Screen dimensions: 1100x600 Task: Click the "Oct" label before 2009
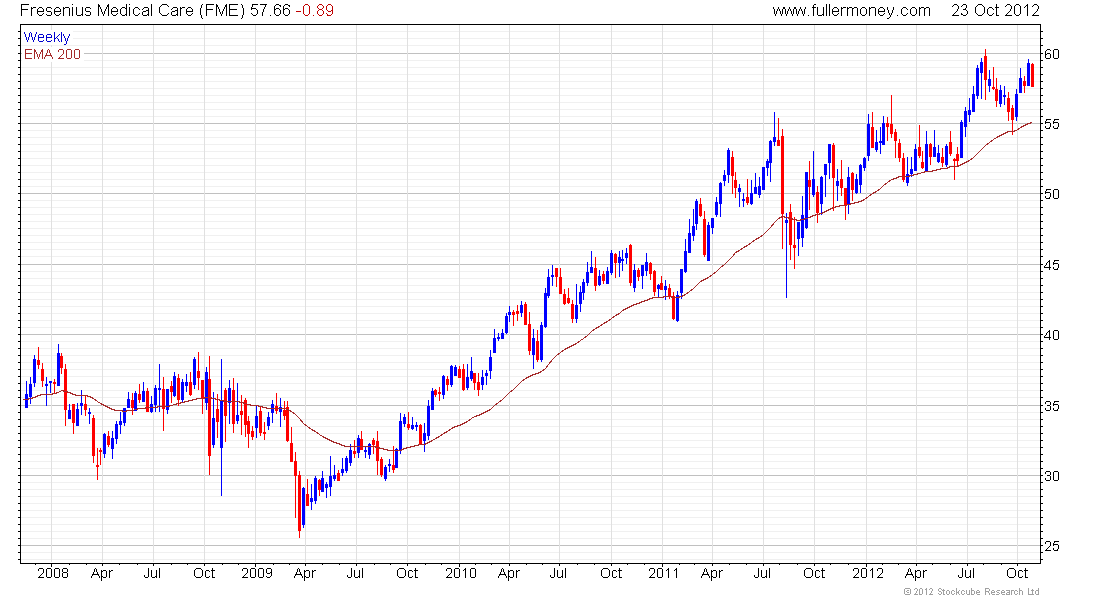(204, 573)
